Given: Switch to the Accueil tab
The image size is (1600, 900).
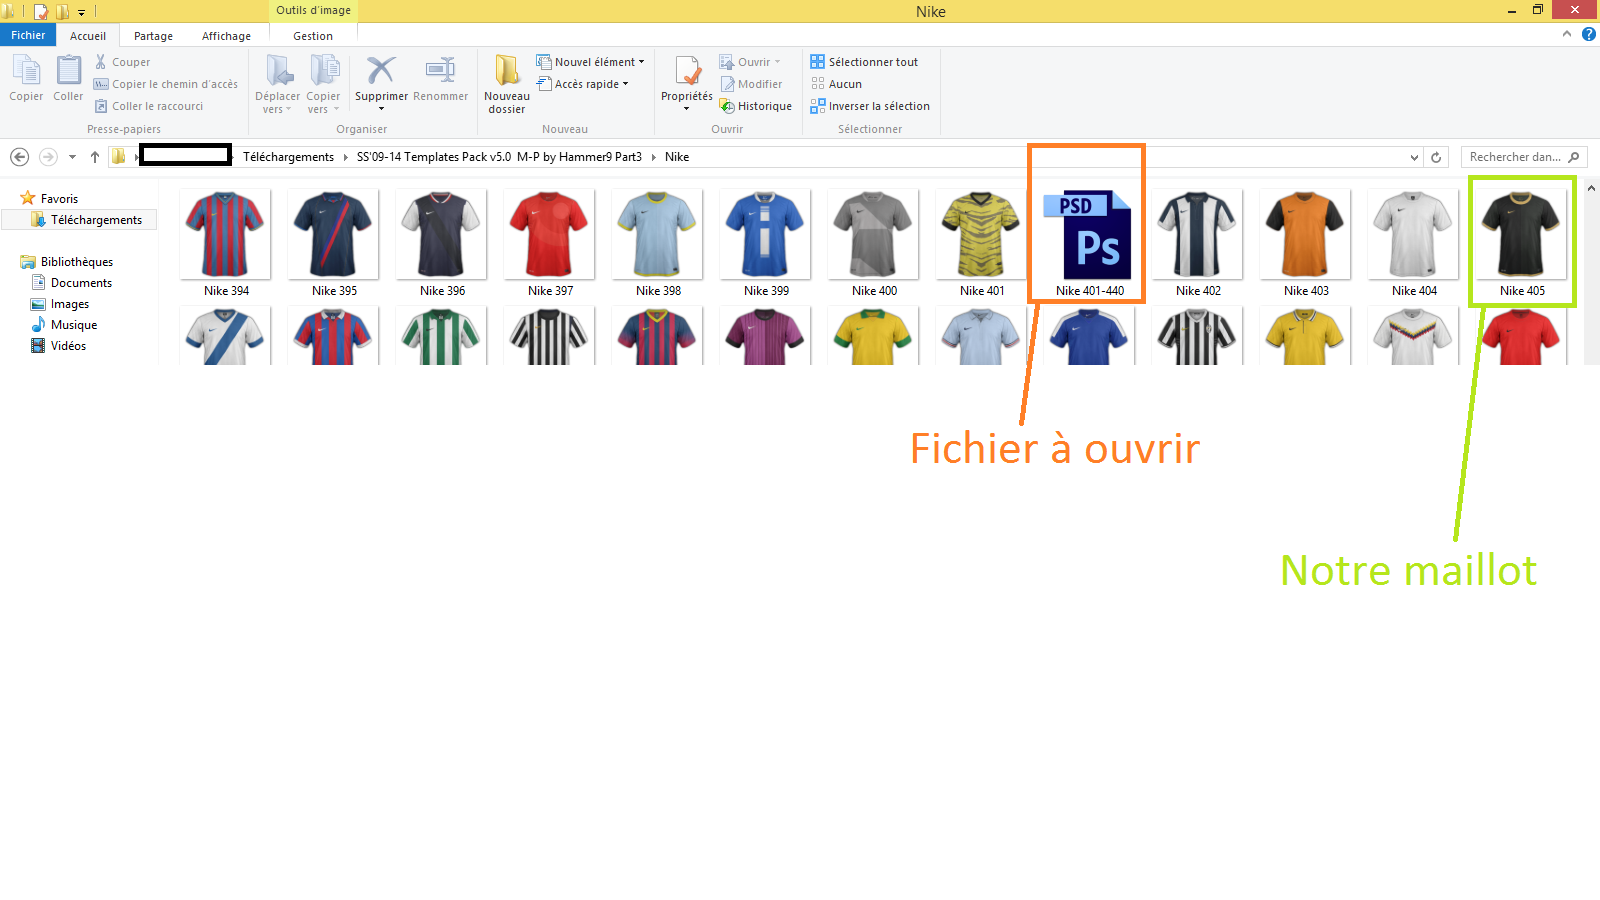Looking at the screenshot, I should click(88, 36).
